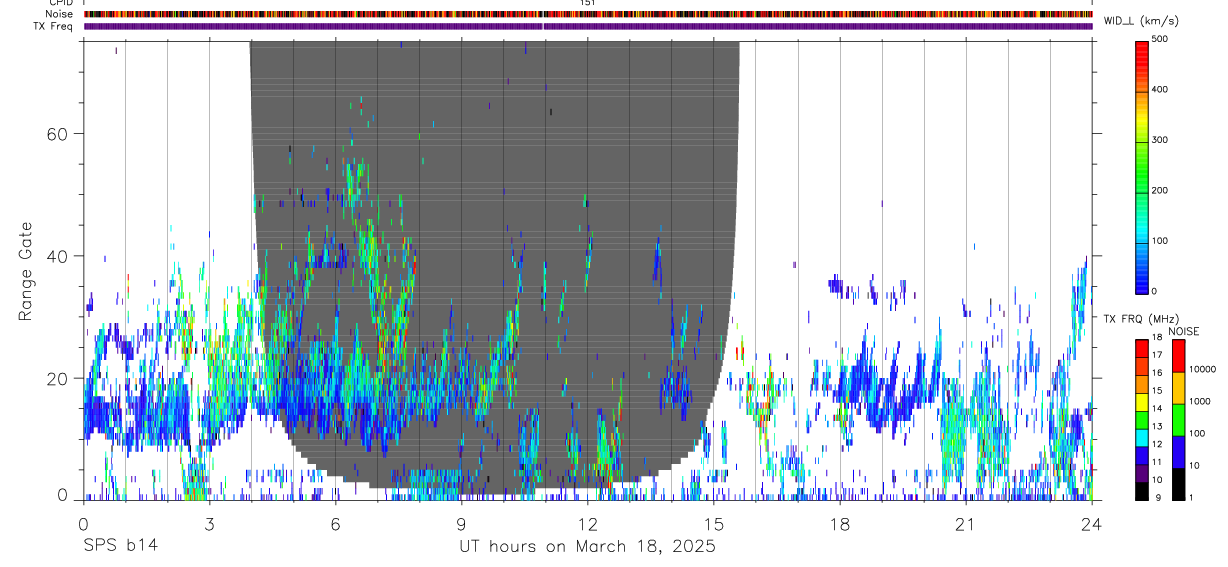Click the x-axis tick label '6'

coord(335,523)
